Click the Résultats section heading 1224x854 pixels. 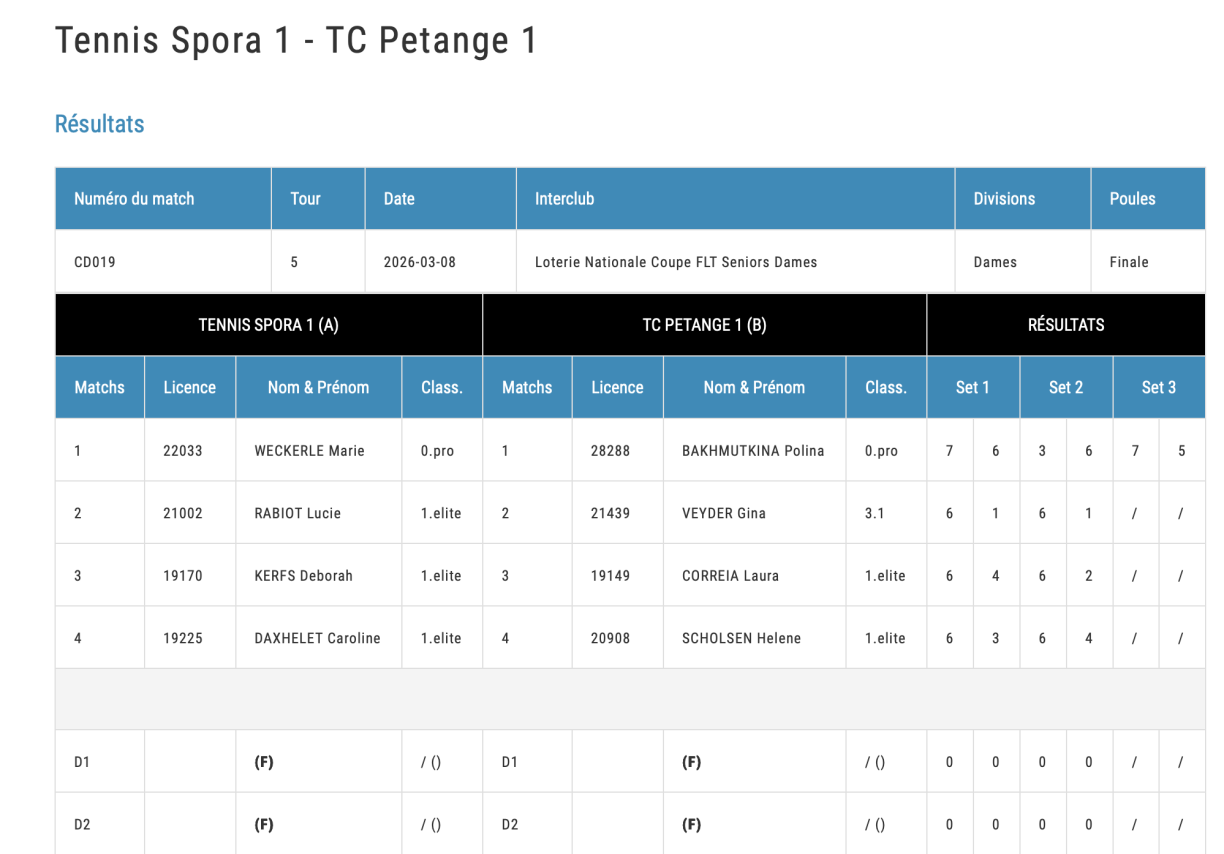(x=99, y=125)
